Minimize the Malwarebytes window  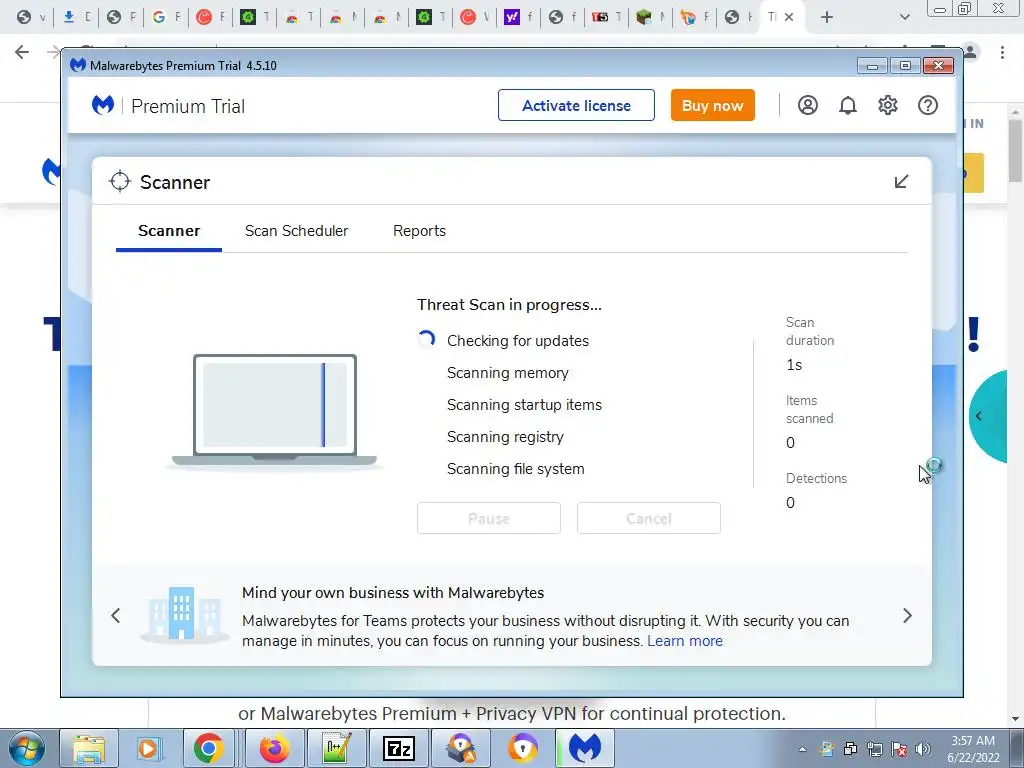point(872,66)
